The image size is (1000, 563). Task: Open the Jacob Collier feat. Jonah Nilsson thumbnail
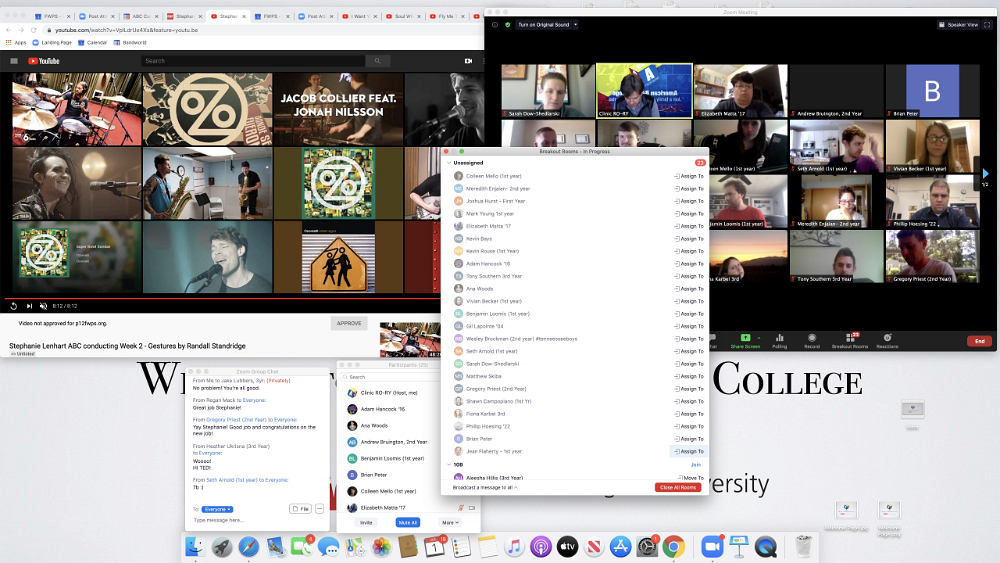(x=338, y=110)
